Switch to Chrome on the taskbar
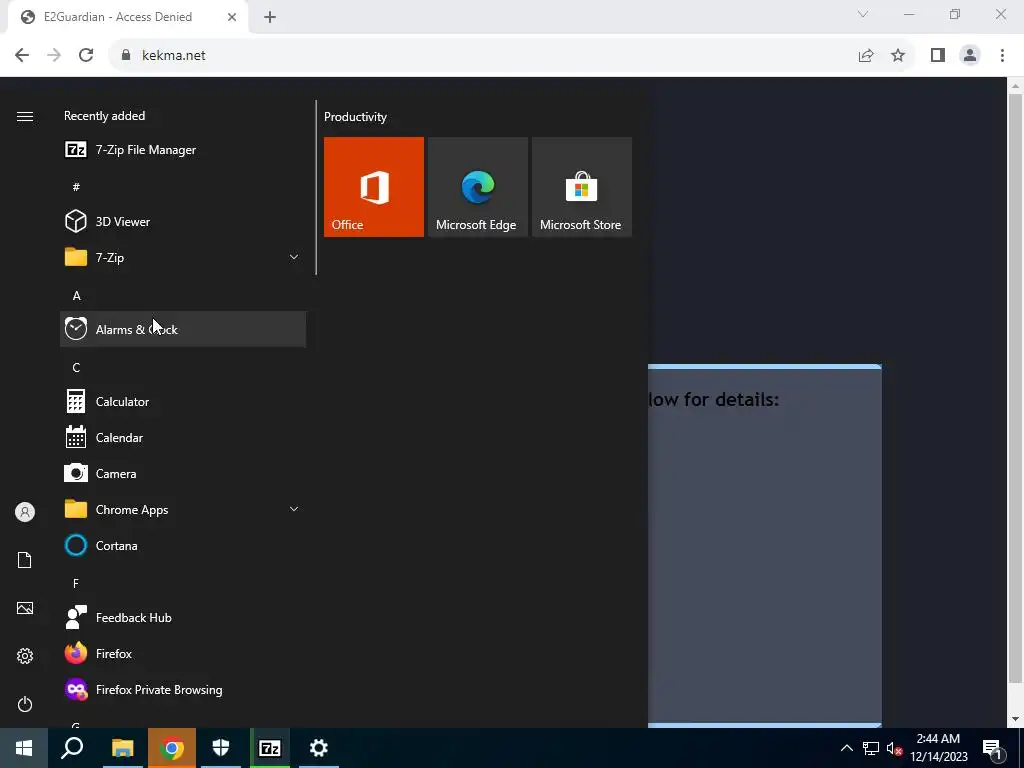Image resolution: width=1024 pixels, height=768 pixels. pos(172,748)
